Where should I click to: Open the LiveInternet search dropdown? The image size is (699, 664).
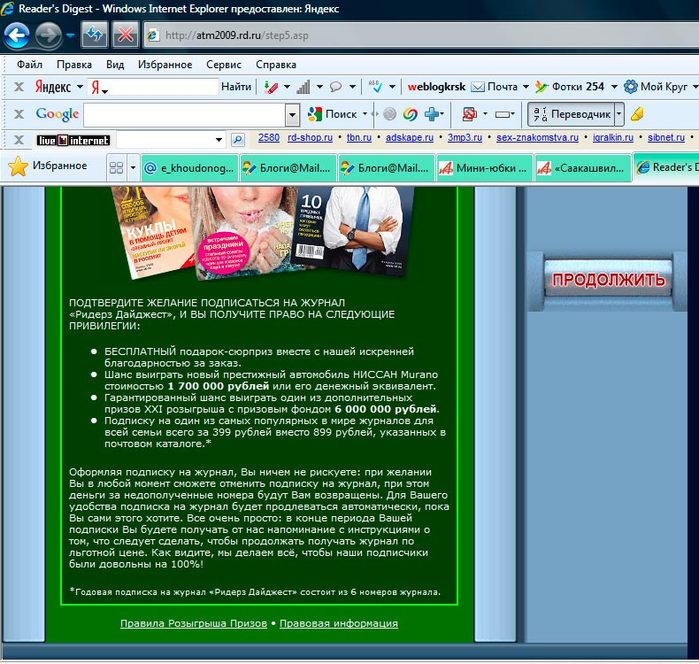coord(219,140)
